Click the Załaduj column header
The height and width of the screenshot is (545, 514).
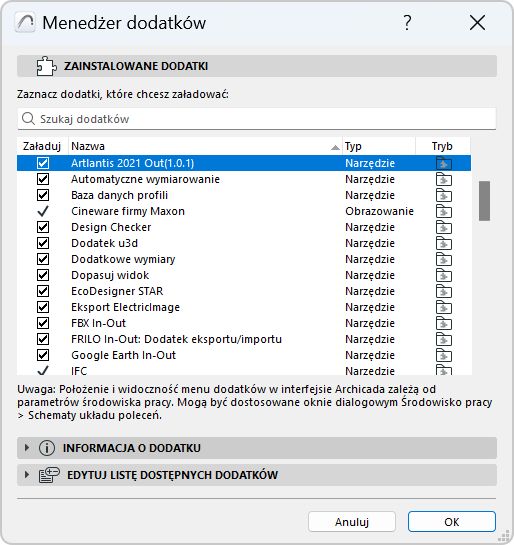click(x=42, y=146)
